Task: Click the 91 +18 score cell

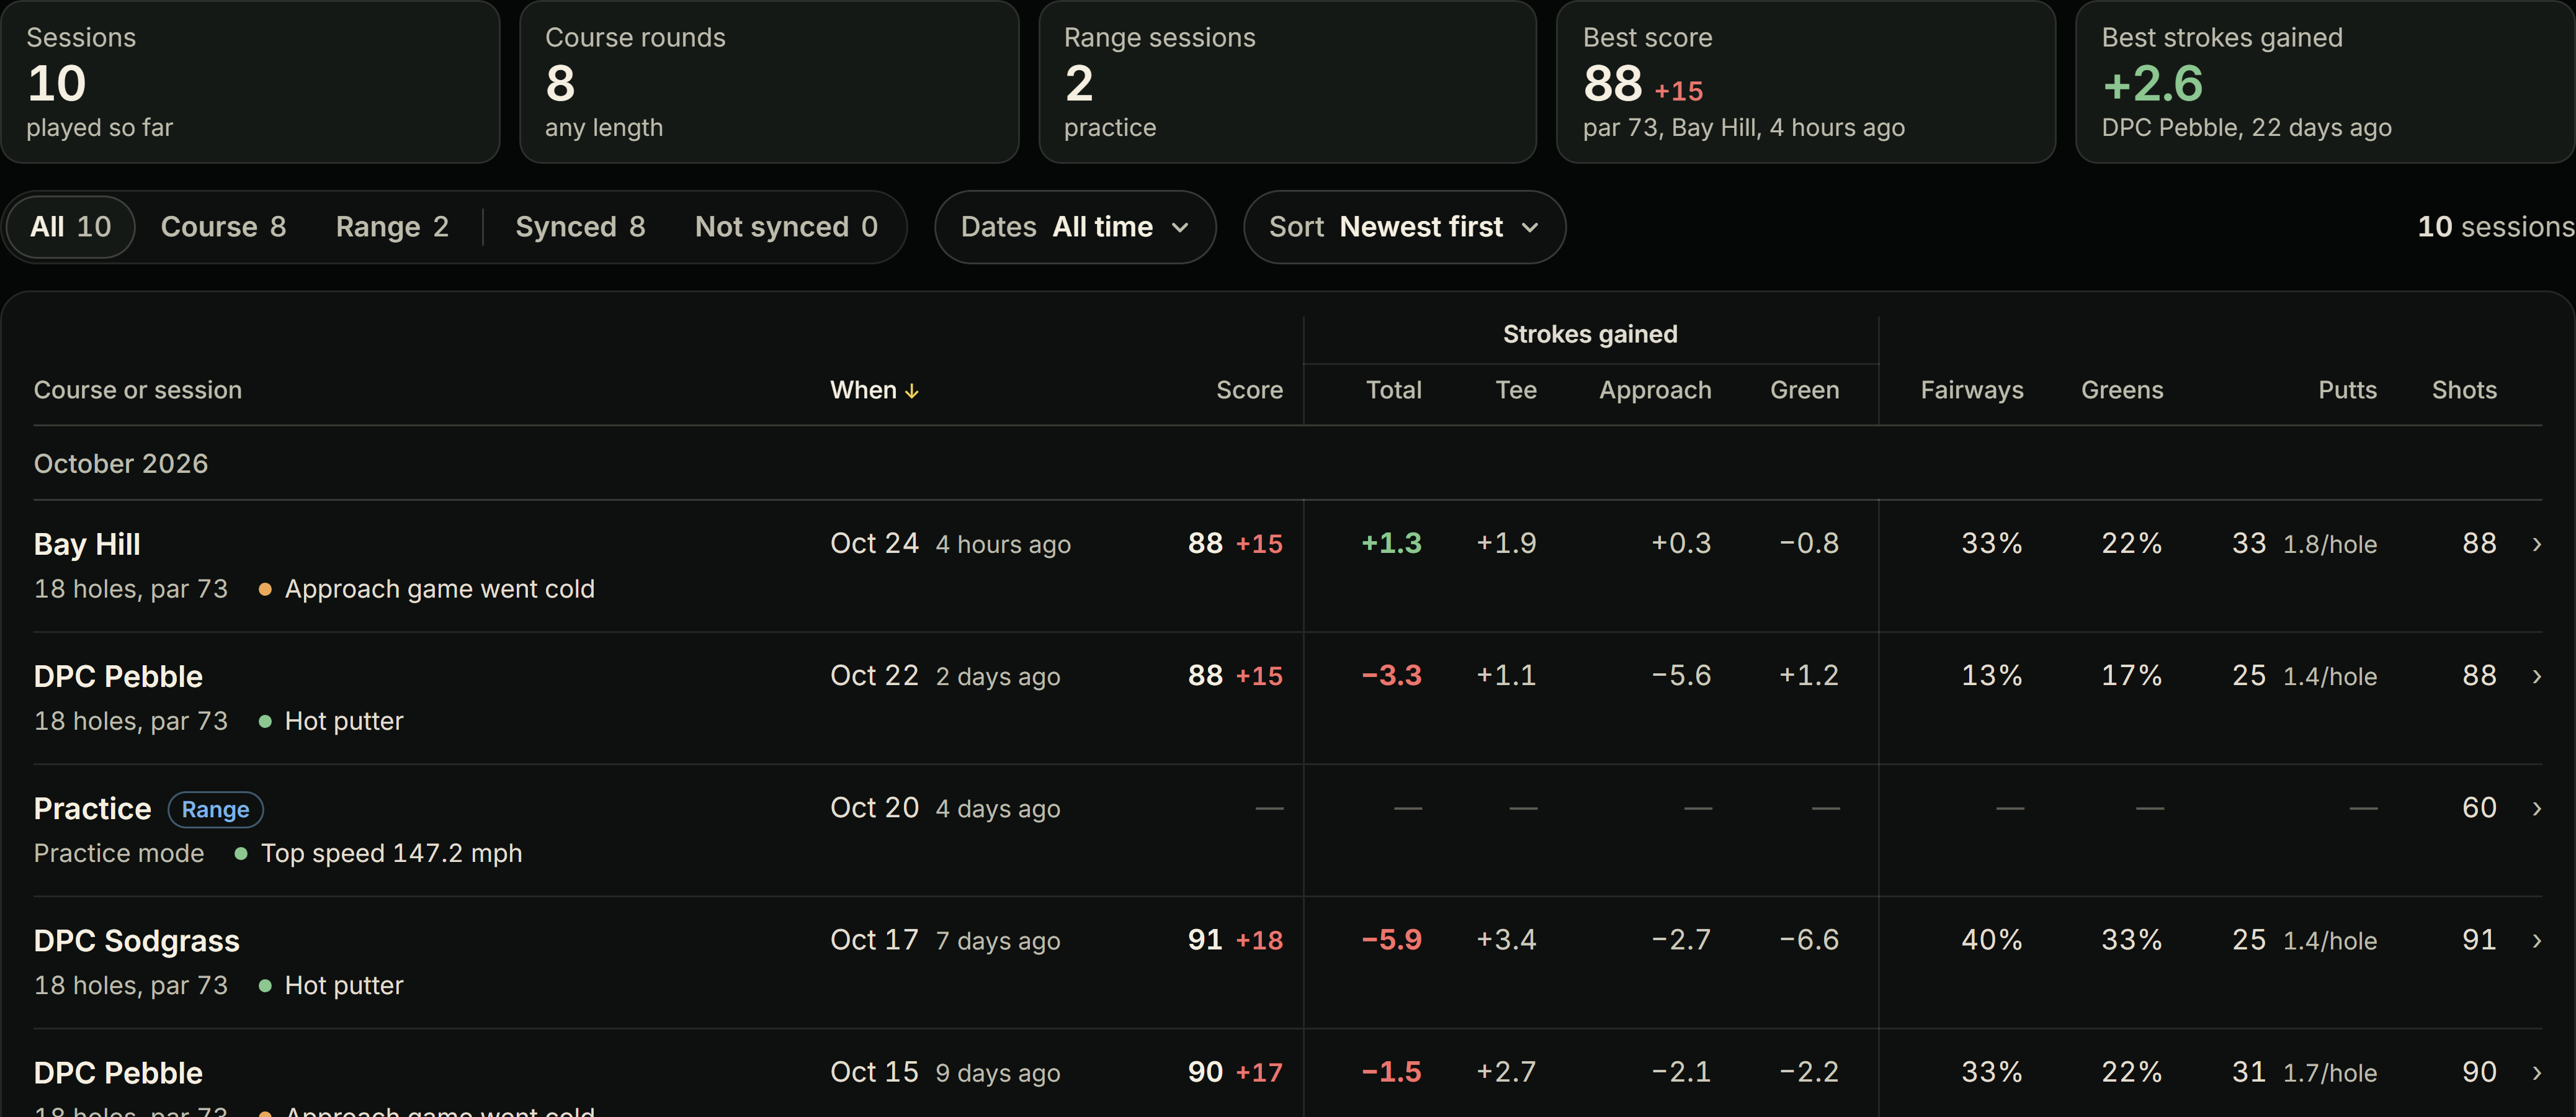Action: tap(1235, 940)
